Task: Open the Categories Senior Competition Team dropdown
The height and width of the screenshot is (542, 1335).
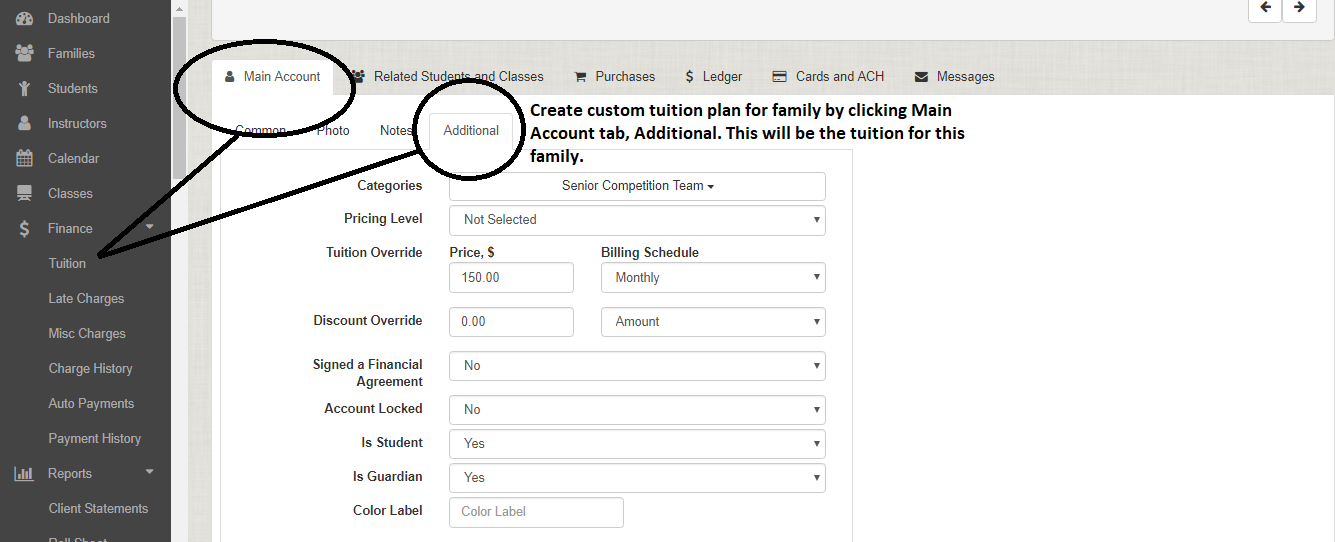Action: coord(637,186)
